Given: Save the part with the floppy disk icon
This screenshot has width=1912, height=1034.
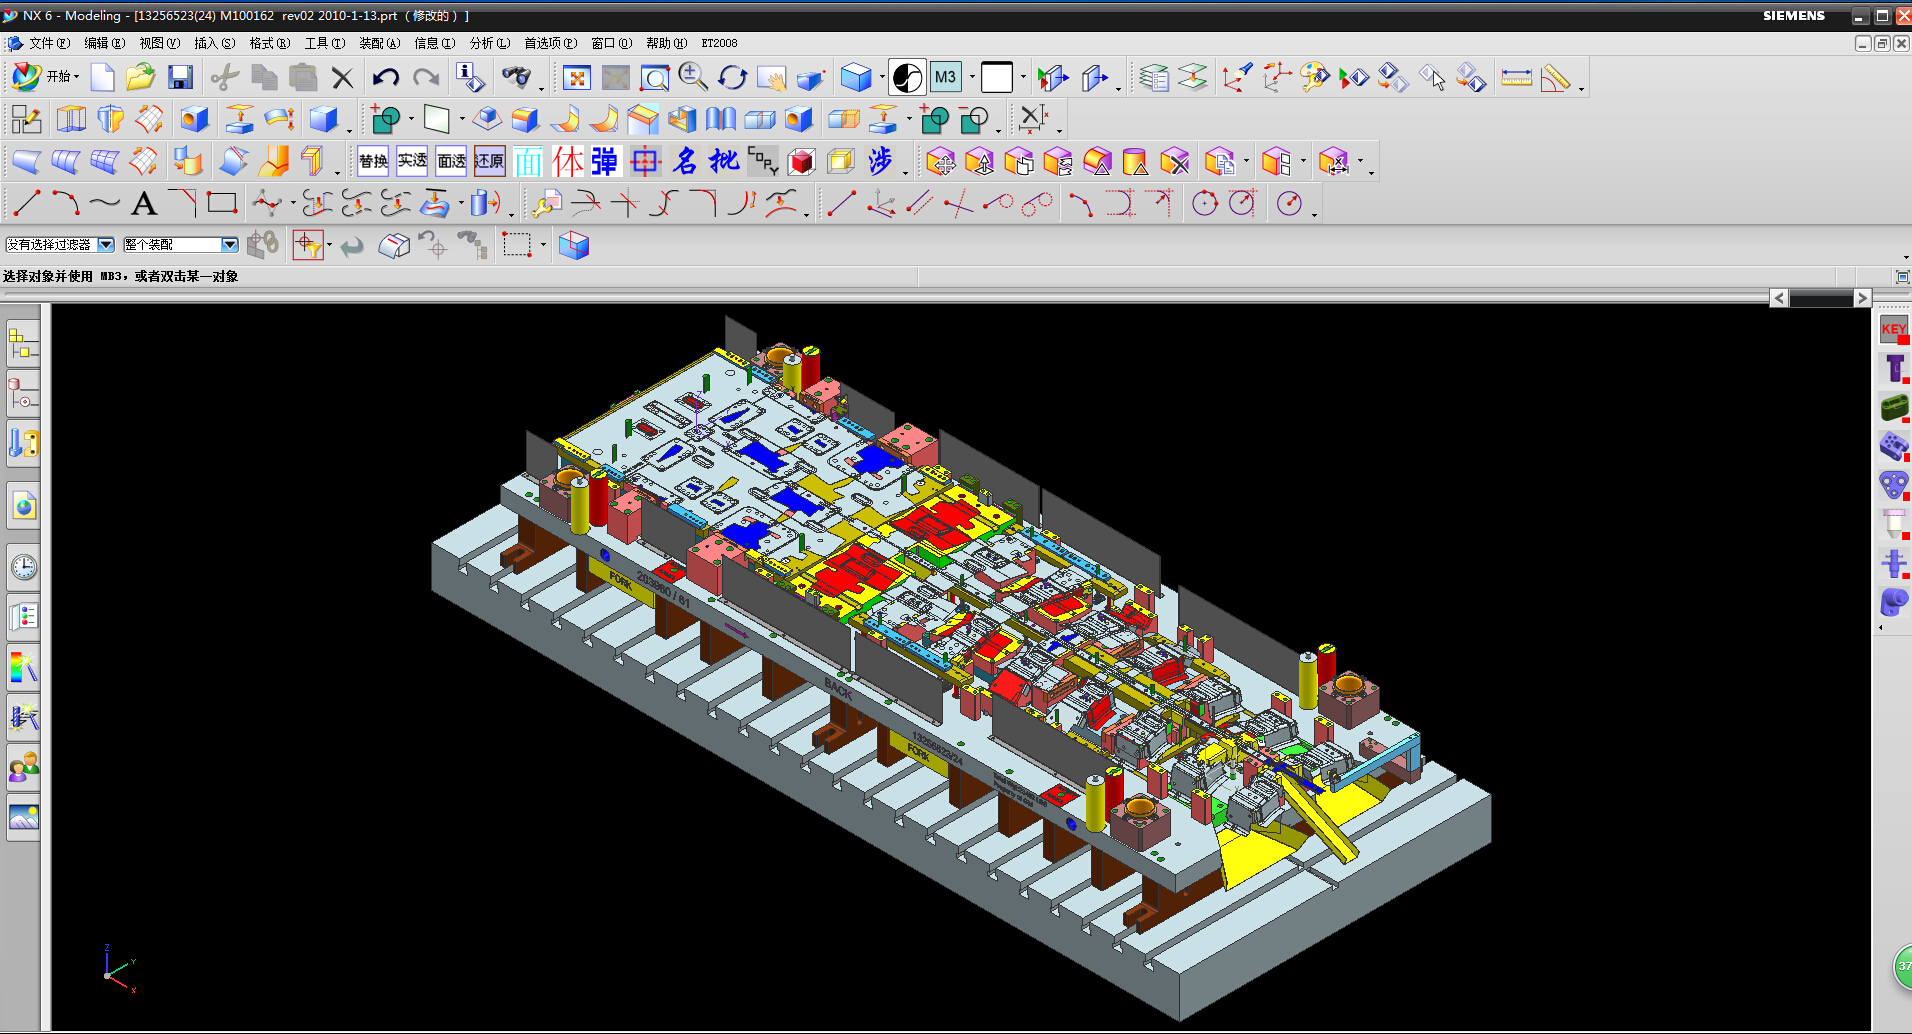Looking at the screenshot, I should 180,77.
